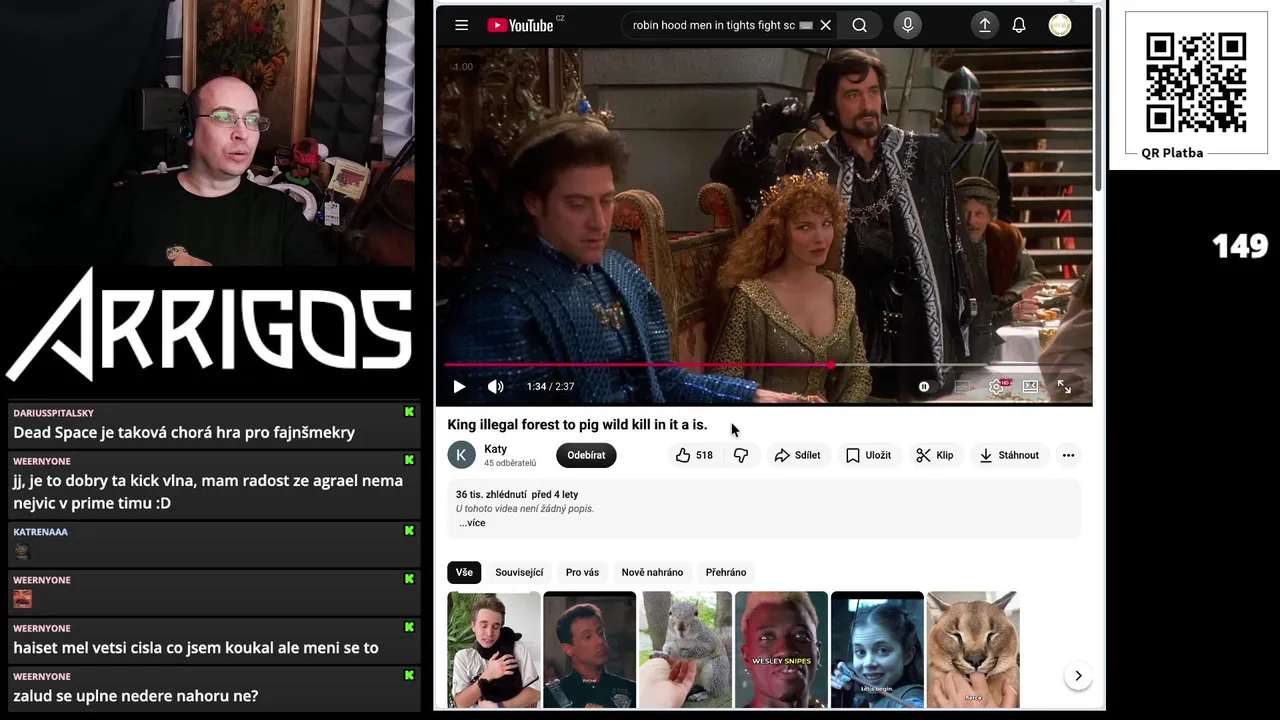Open the account avatar menu

point(1060,26)
